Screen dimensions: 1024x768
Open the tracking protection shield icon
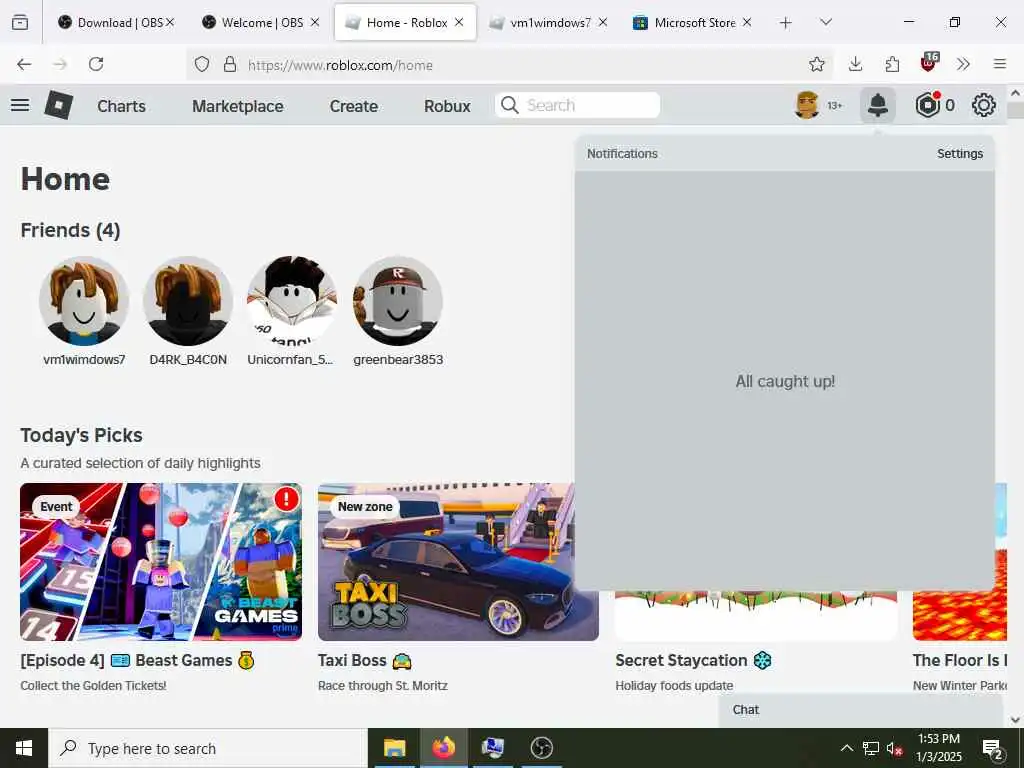click(x=202, y=64)
